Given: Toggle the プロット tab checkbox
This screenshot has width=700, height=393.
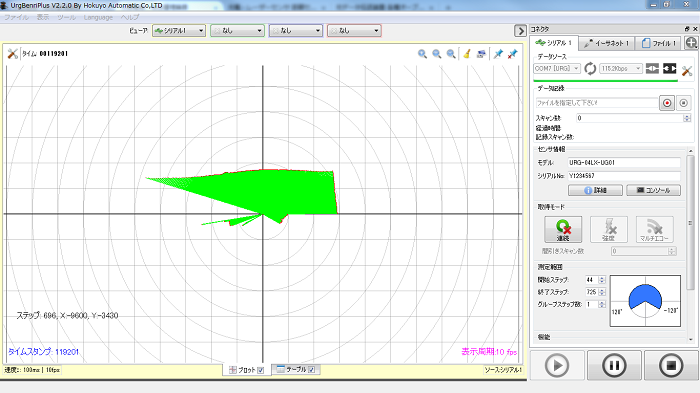Looking at the screenshot, I should click(x=261, y=370).
